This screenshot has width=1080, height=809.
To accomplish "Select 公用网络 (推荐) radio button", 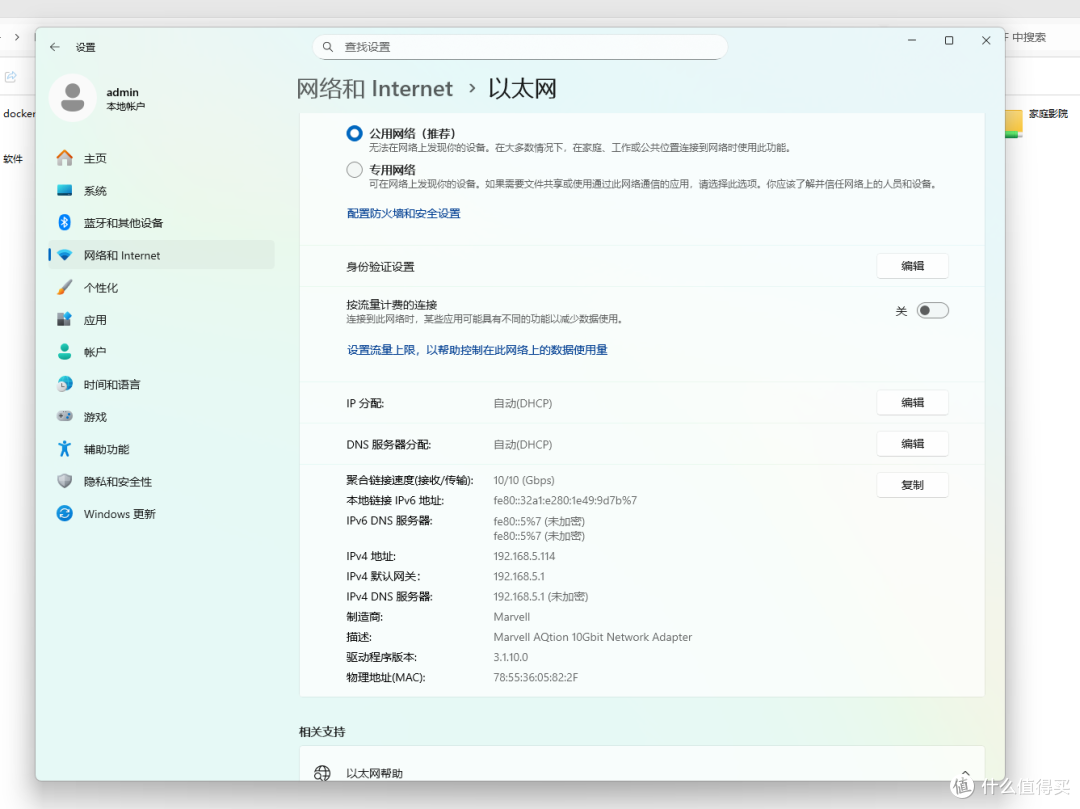I will (354, 134).
